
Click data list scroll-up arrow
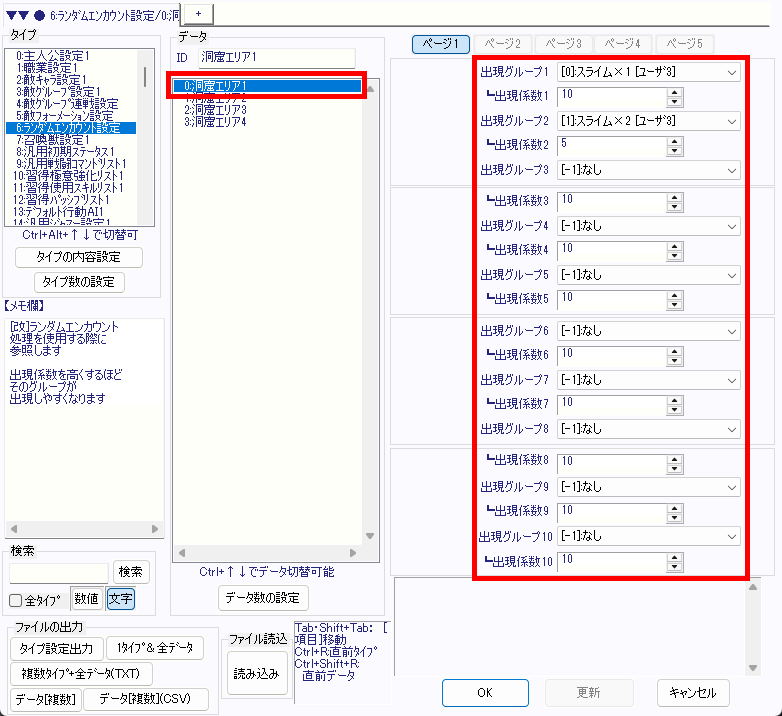372,90
